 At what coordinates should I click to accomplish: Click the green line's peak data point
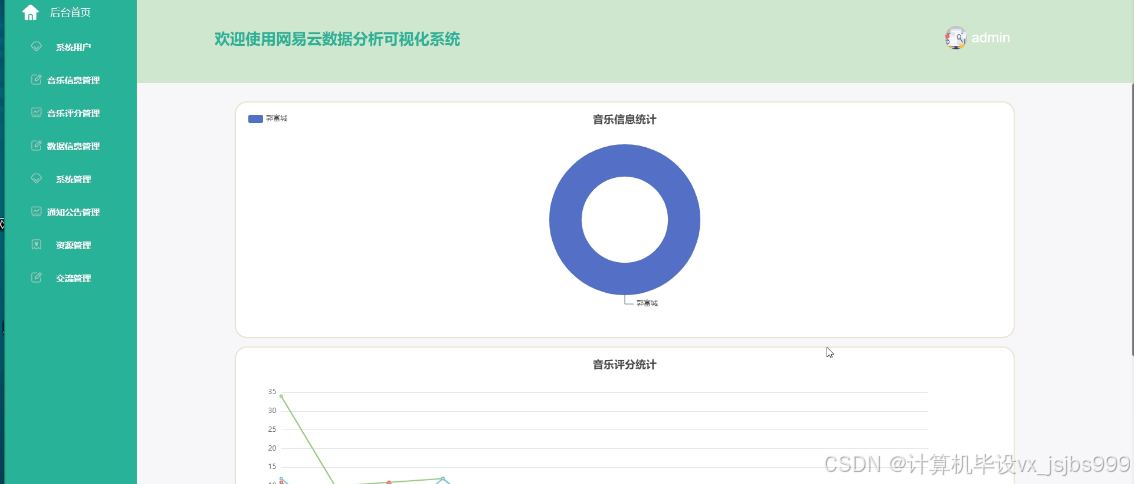coord(281,396)
